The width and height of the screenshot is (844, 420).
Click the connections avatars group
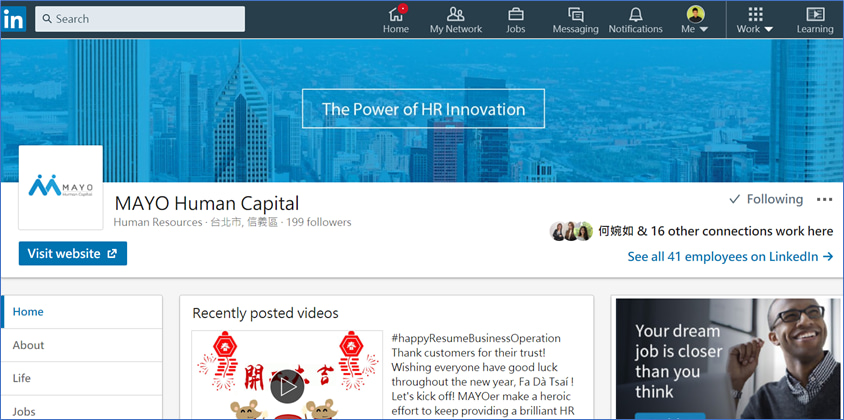pos(571,232)
